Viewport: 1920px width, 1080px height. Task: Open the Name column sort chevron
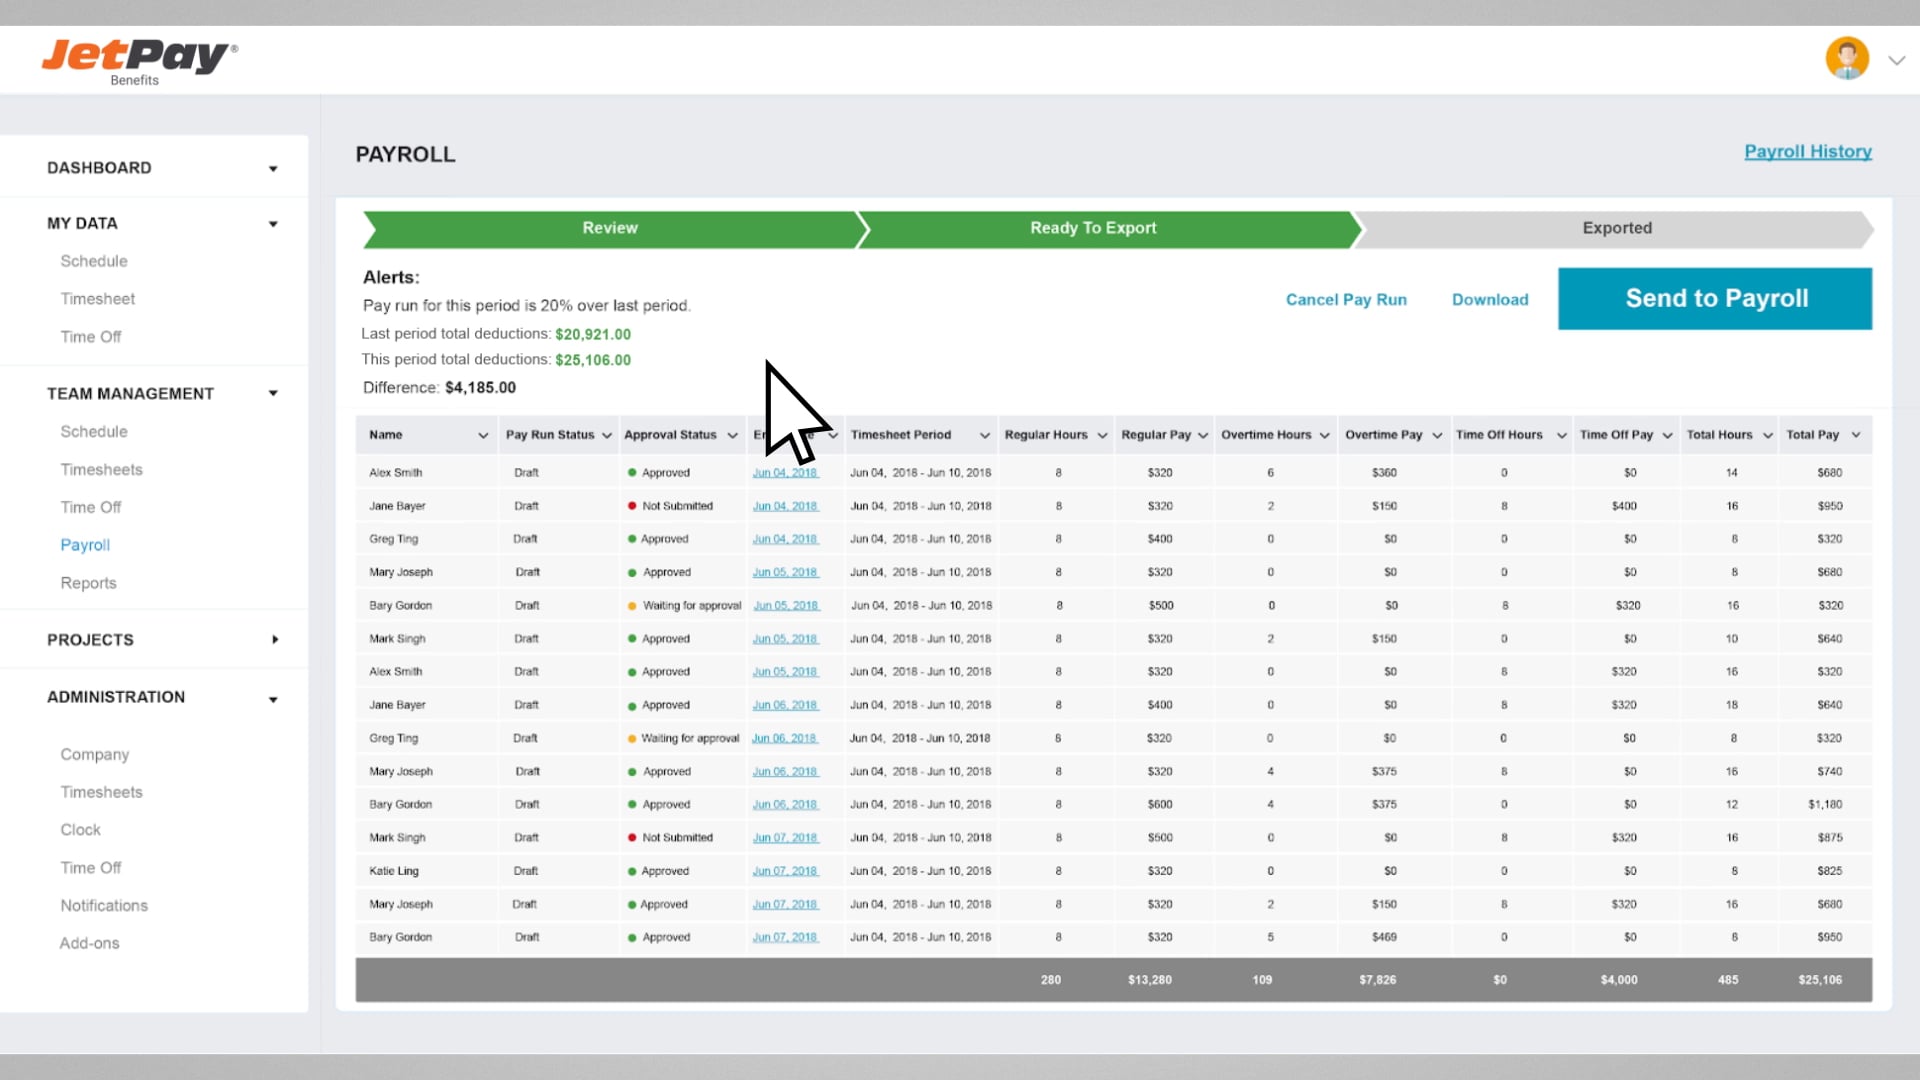point(483,436)
